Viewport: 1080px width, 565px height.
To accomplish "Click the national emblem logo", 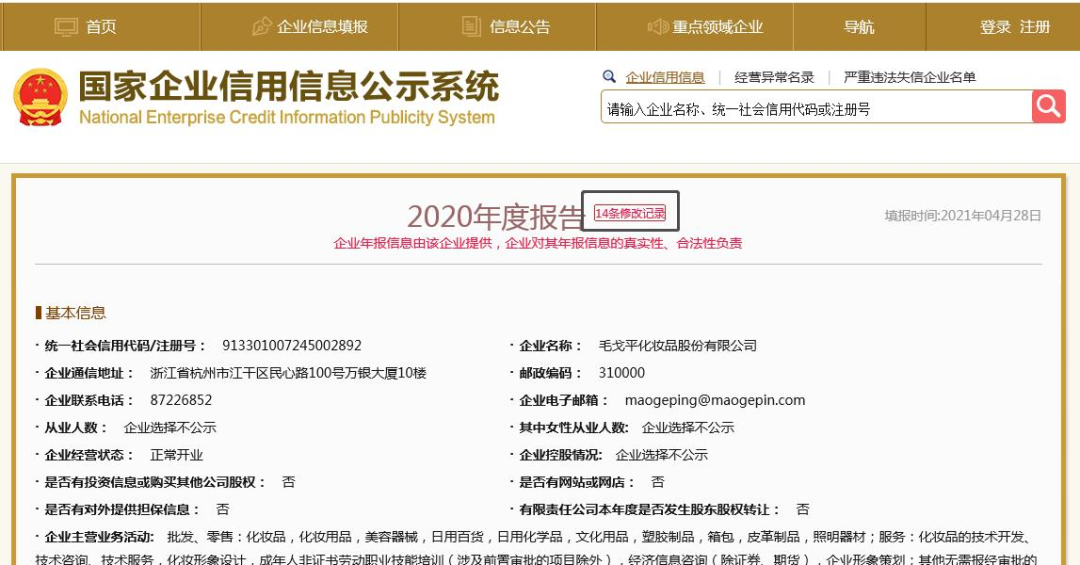I will click(x=41, y=96).
